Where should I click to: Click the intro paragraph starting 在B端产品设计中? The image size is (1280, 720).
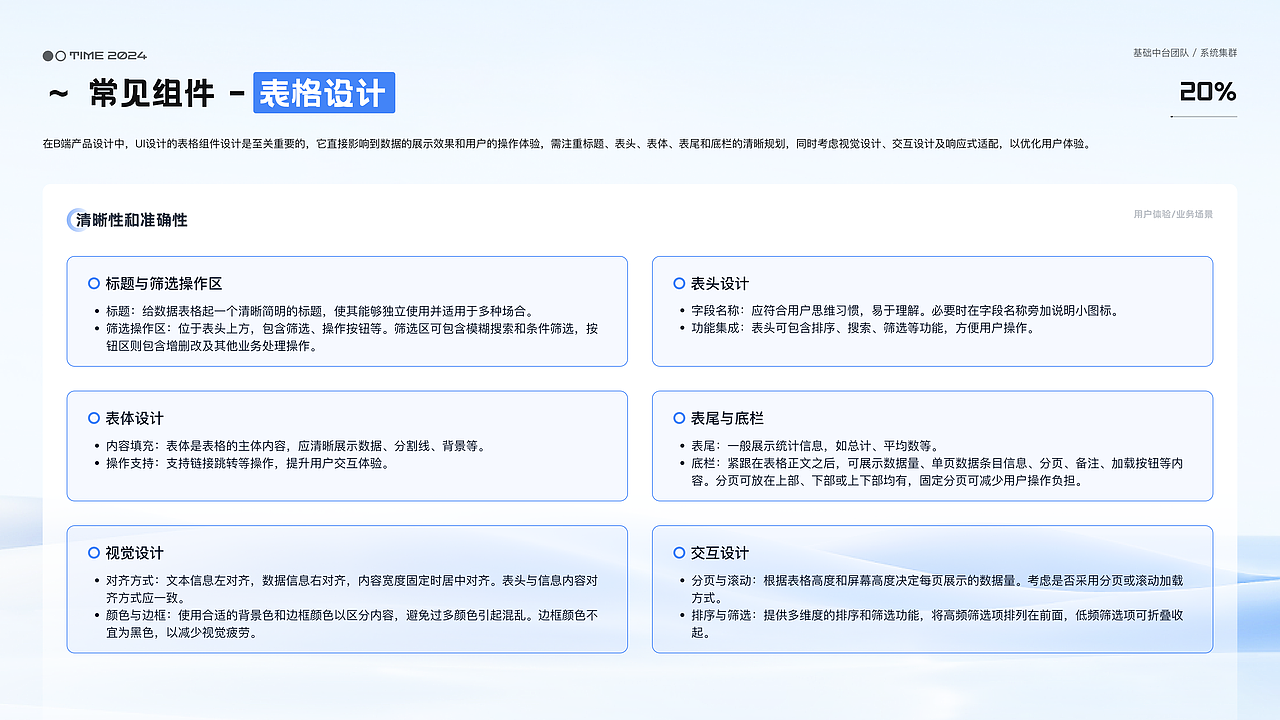tap(566, 144)
